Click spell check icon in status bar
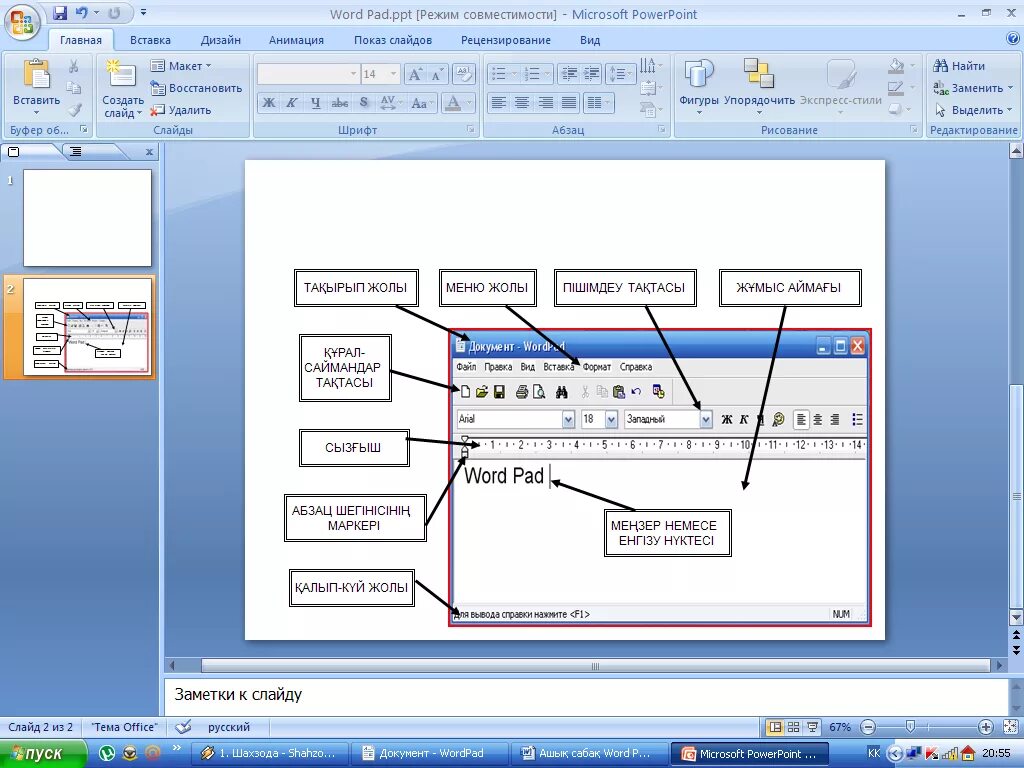This screenshot has width=1024, height=768. tap(184, 726)
